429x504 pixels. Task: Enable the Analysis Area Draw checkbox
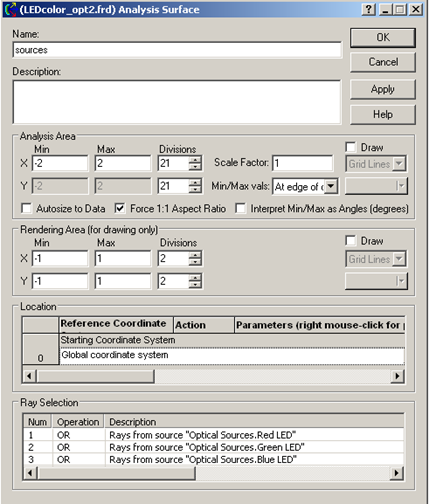(x=350, y=147)
